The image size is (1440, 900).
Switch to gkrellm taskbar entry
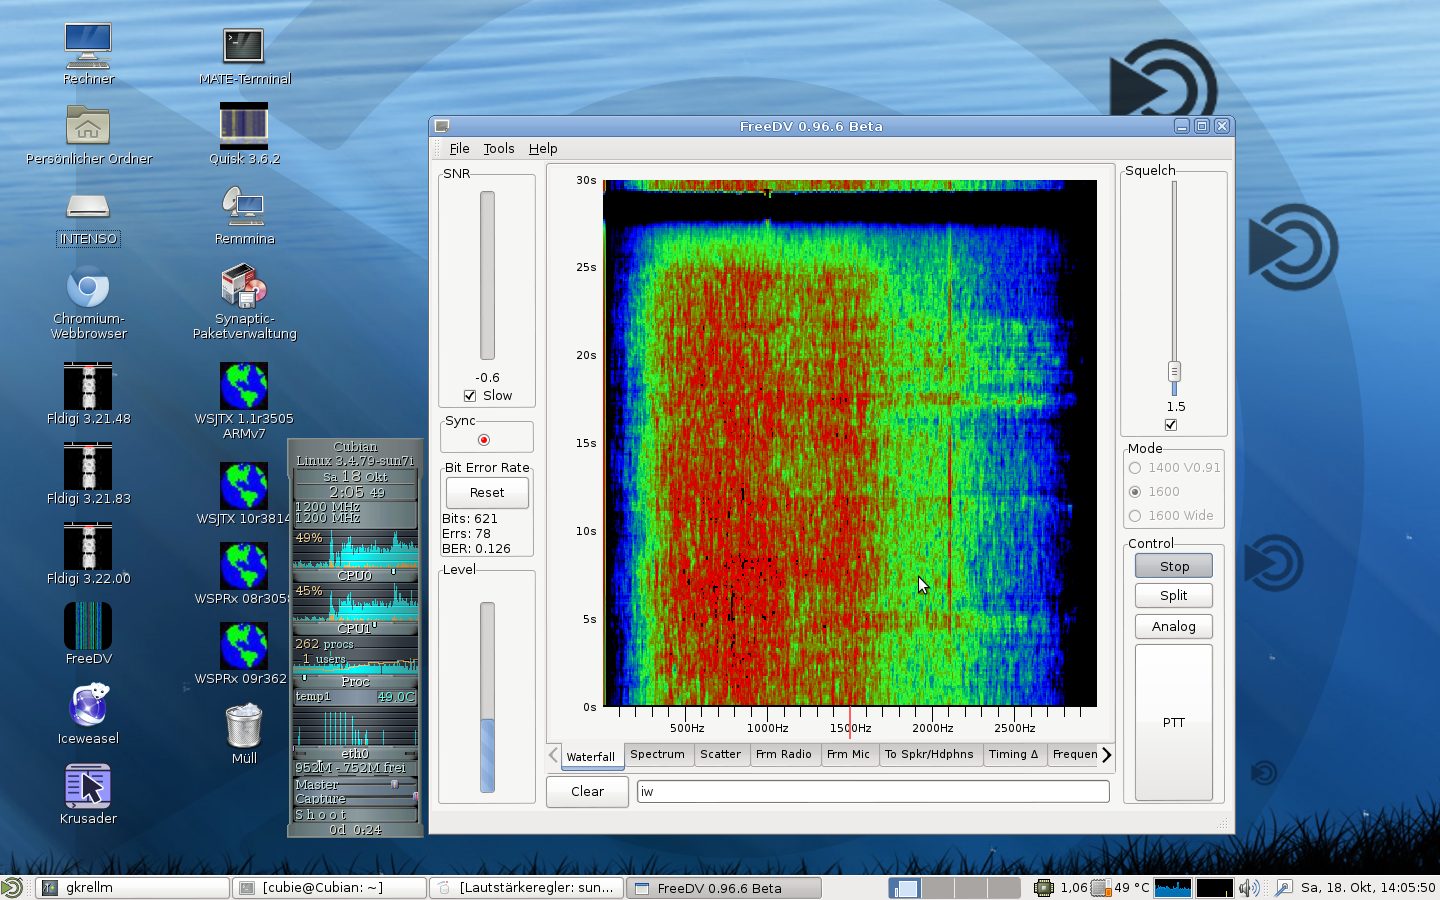point(132,887)
